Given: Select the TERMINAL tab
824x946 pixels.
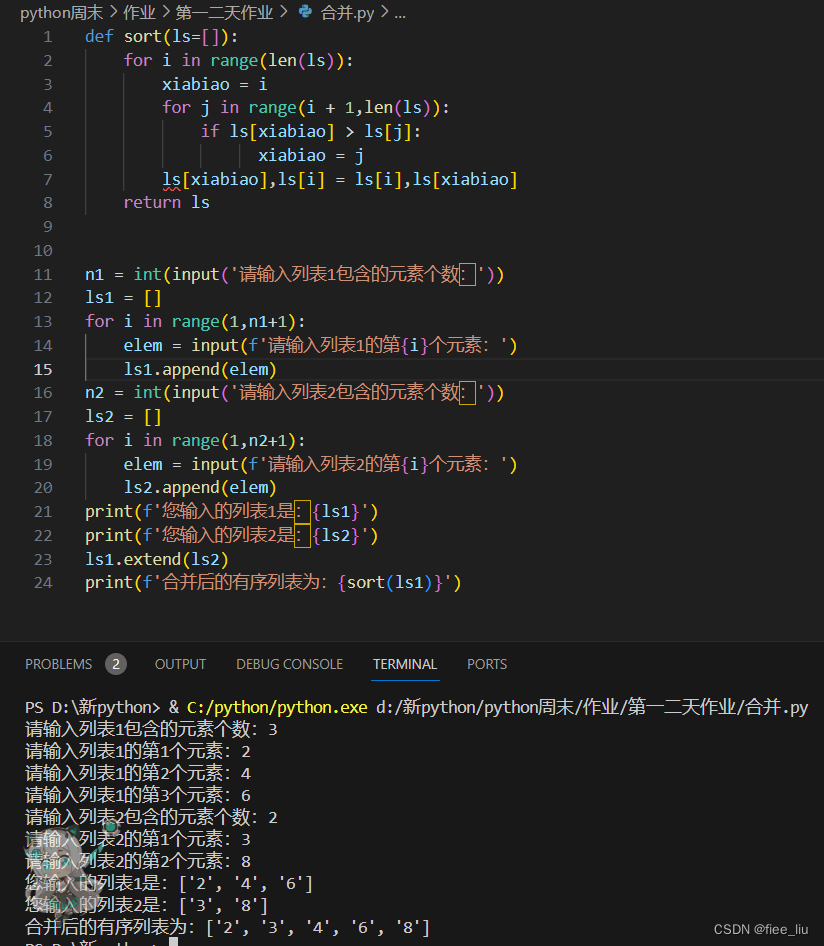Looking at the screenshot, I should coord(405,664).
